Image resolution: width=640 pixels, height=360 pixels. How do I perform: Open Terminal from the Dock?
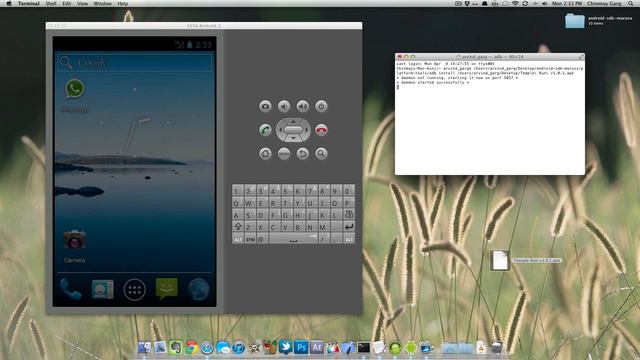point(364,347)
